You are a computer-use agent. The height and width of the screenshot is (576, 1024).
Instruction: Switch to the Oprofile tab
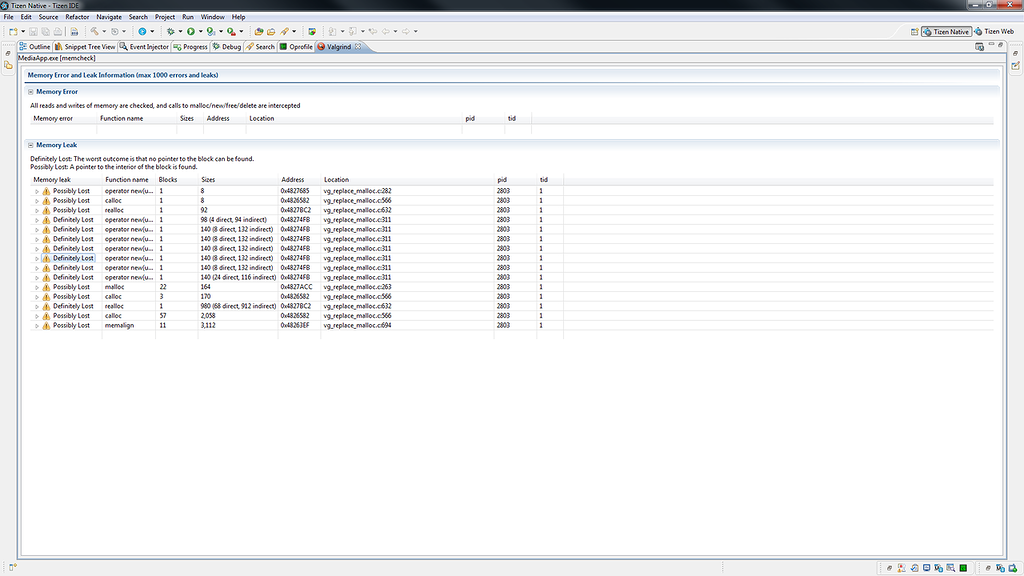point(296,46)
